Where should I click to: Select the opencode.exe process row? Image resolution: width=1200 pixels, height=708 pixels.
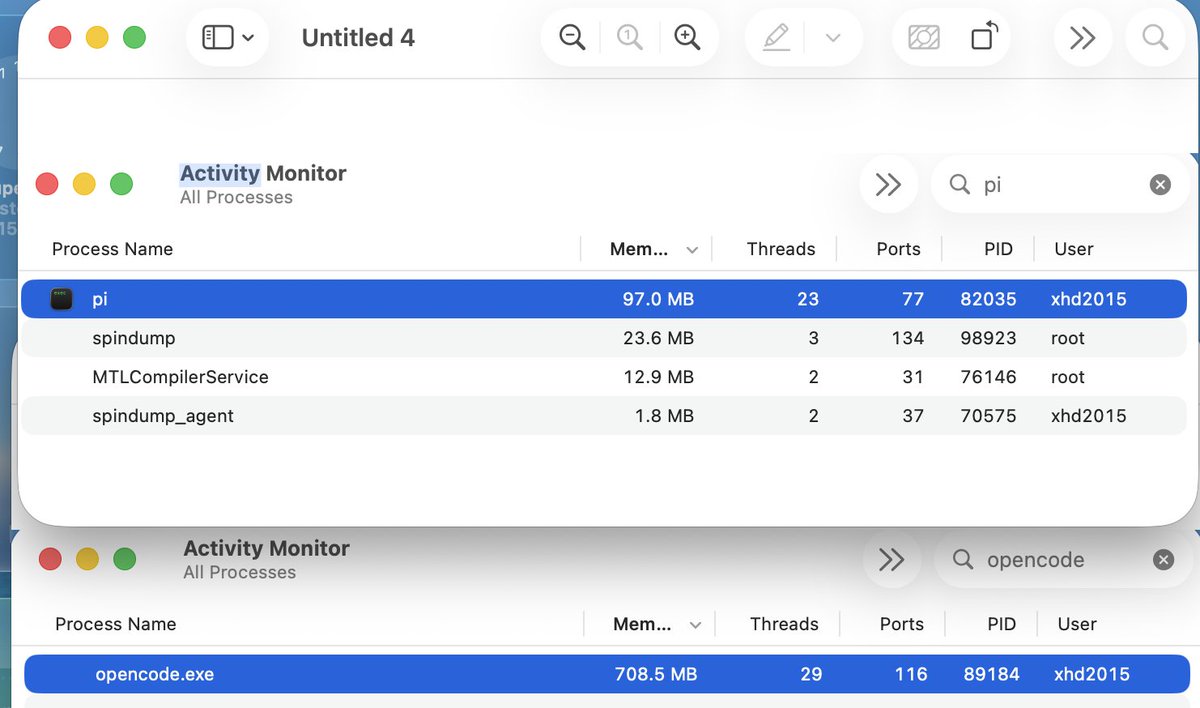coord(607,674)
